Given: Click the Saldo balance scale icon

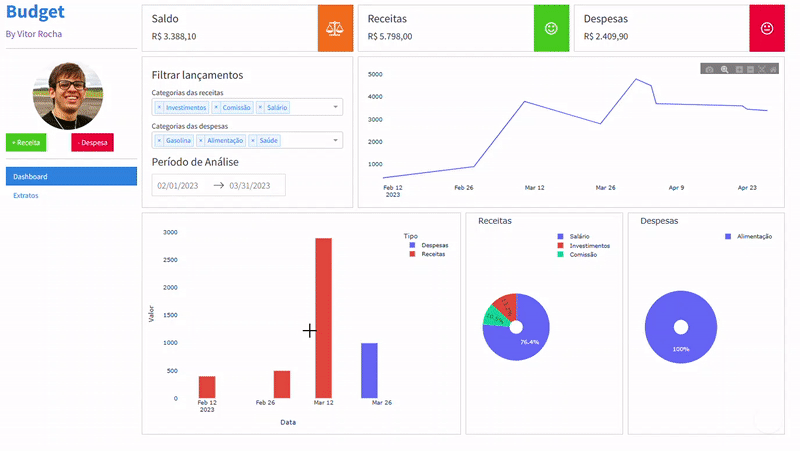Looking at the screenshot, I should click(335, 29).
